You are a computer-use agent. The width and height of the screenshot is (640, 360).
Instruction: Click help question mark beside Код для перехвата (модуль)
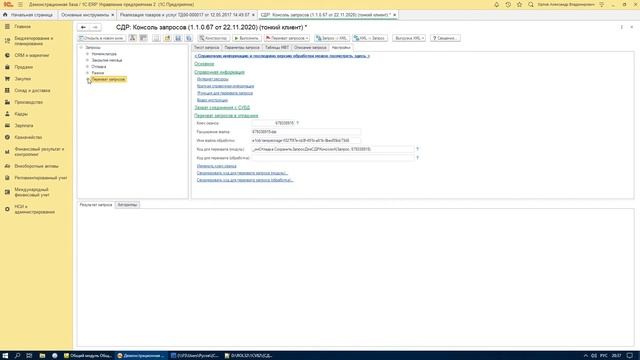click(417, 149)
